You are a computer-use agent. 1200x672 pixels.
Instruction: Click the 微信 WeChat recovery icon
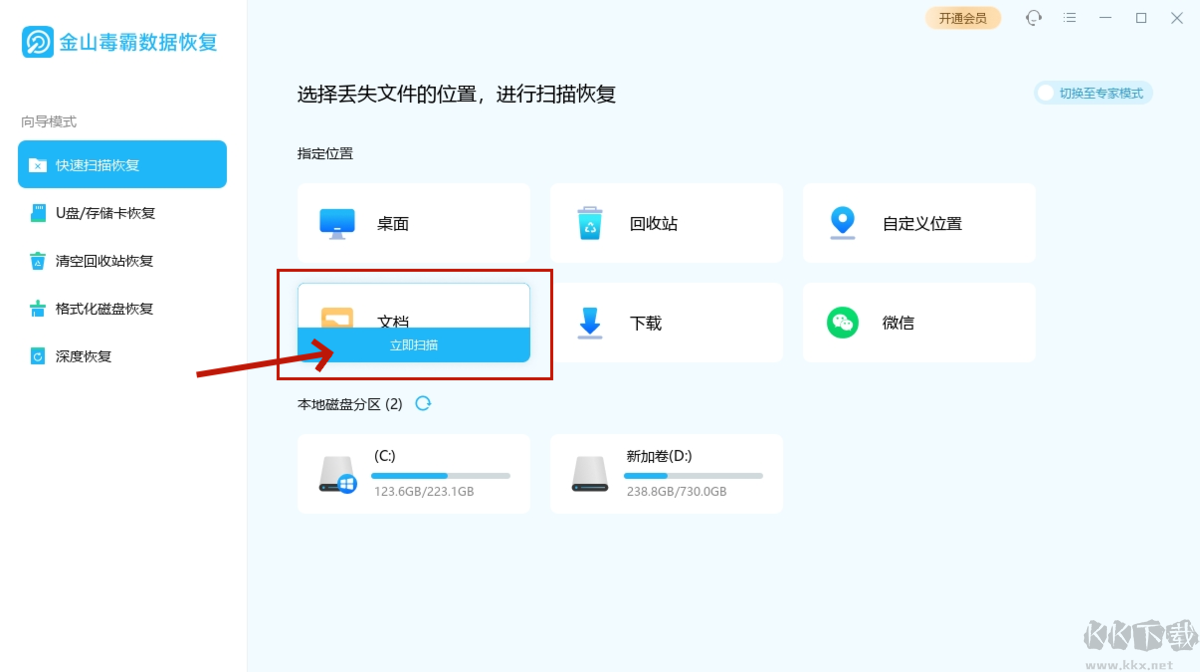click(x=843, y=322)
